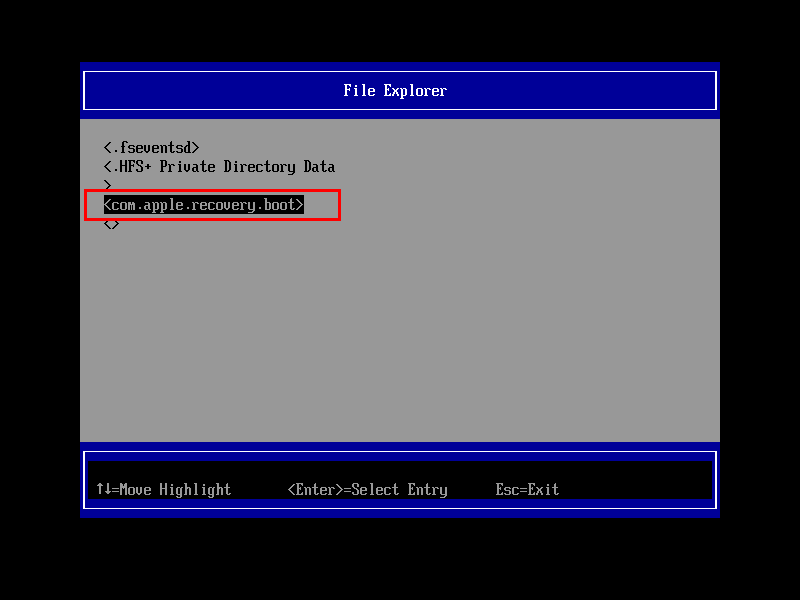The image size is (800, 600).
Task: Open the <.HFS+ Private Directory Data entry
Action: click(x=219, y=167)
